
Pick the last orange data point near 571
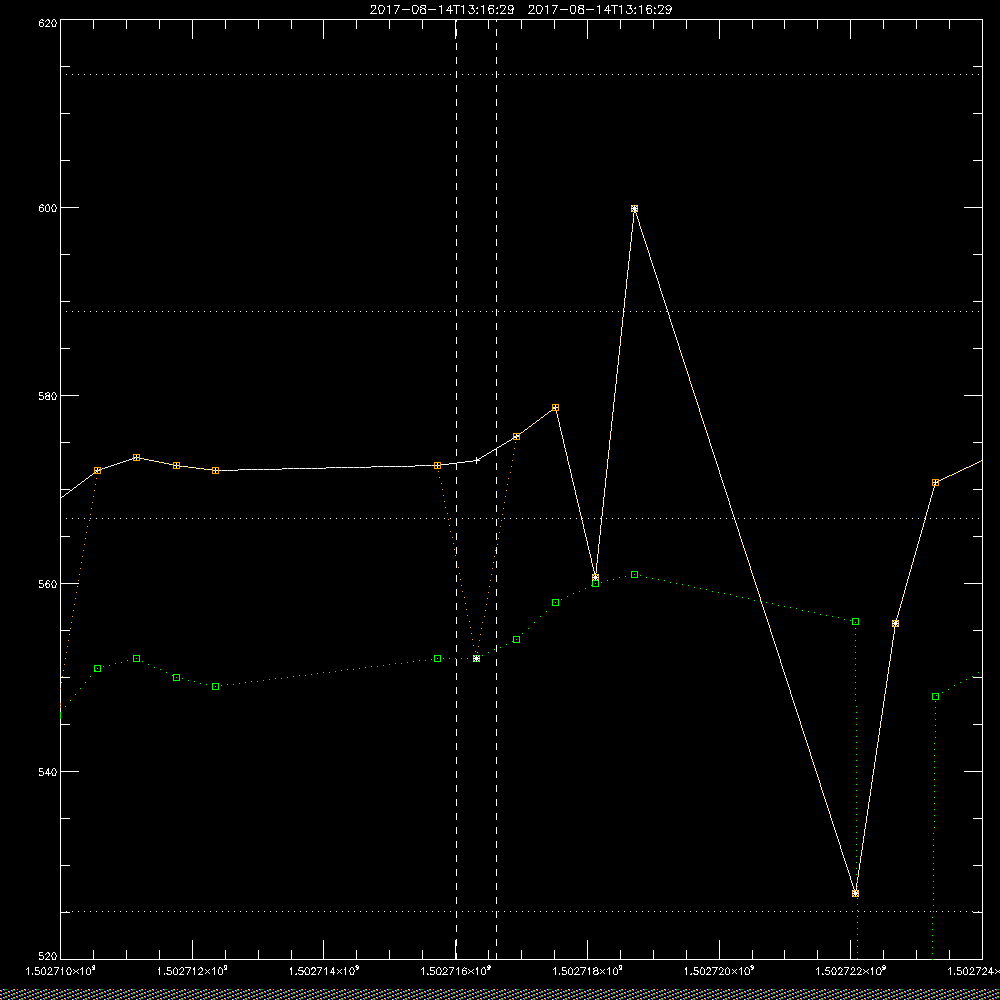click(936, 483)
